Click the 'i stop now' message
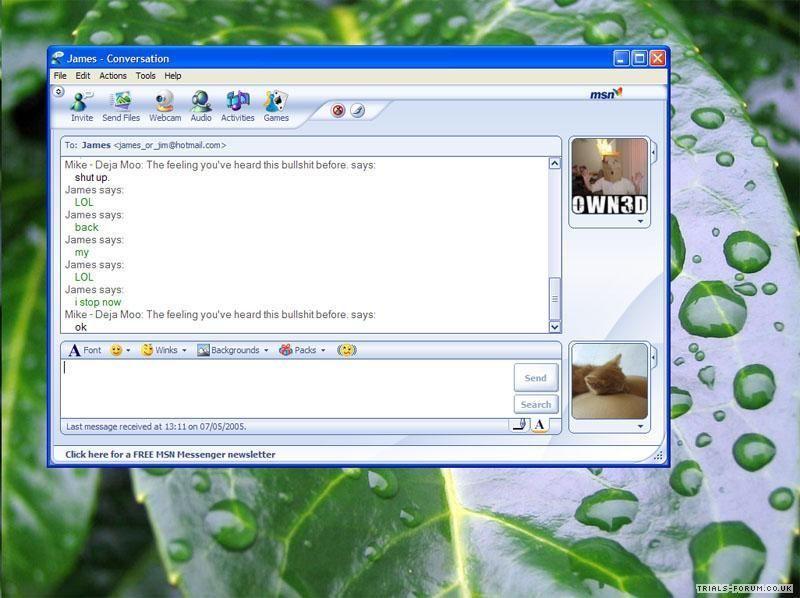 [x=98, y=302]
